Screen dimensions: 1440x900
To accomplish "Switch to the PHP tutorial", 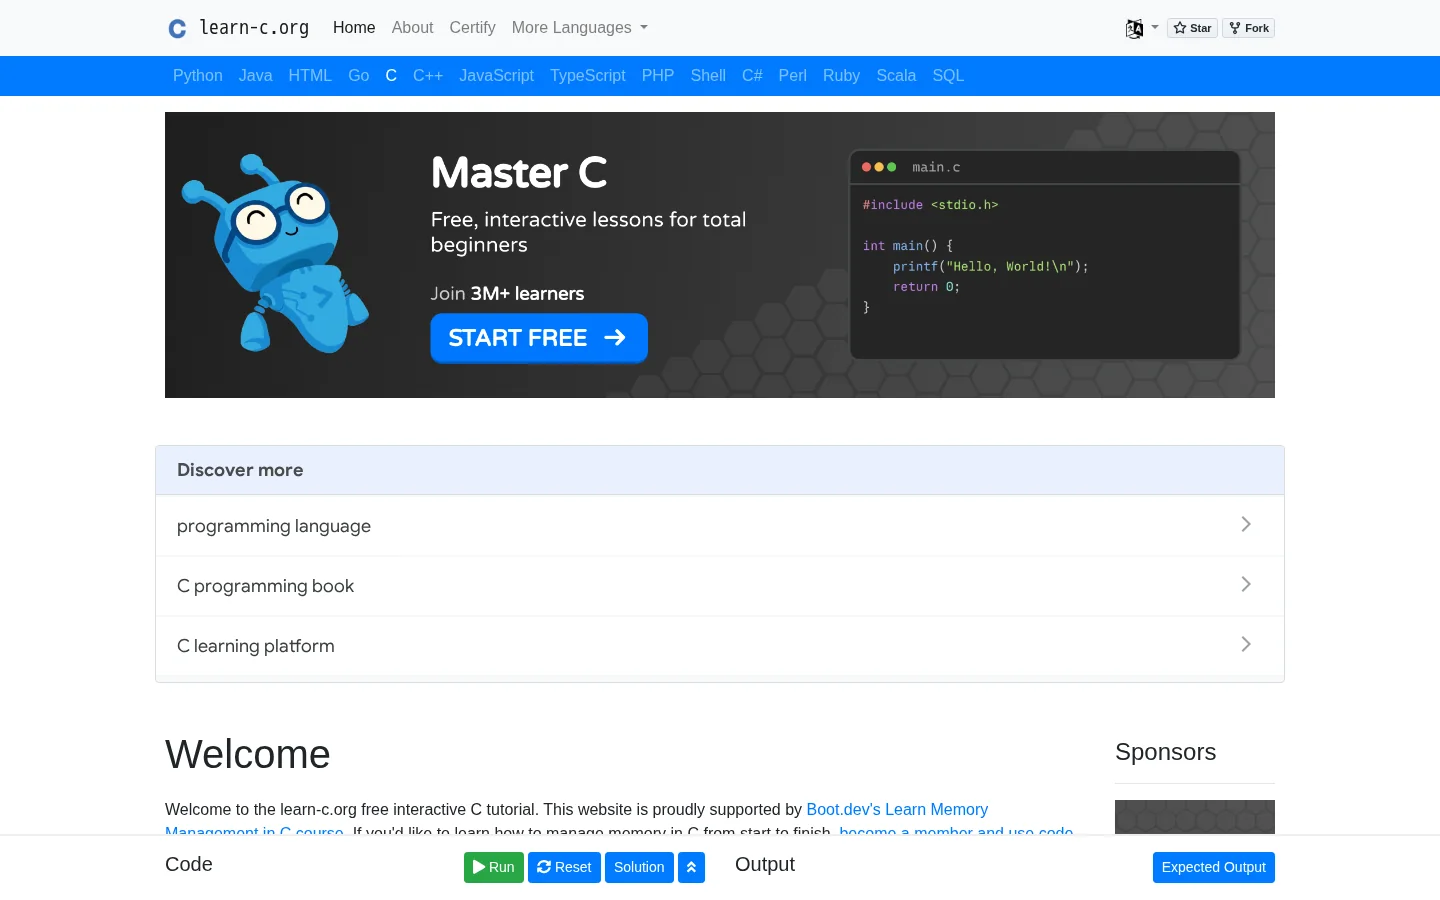I will 658,76.
